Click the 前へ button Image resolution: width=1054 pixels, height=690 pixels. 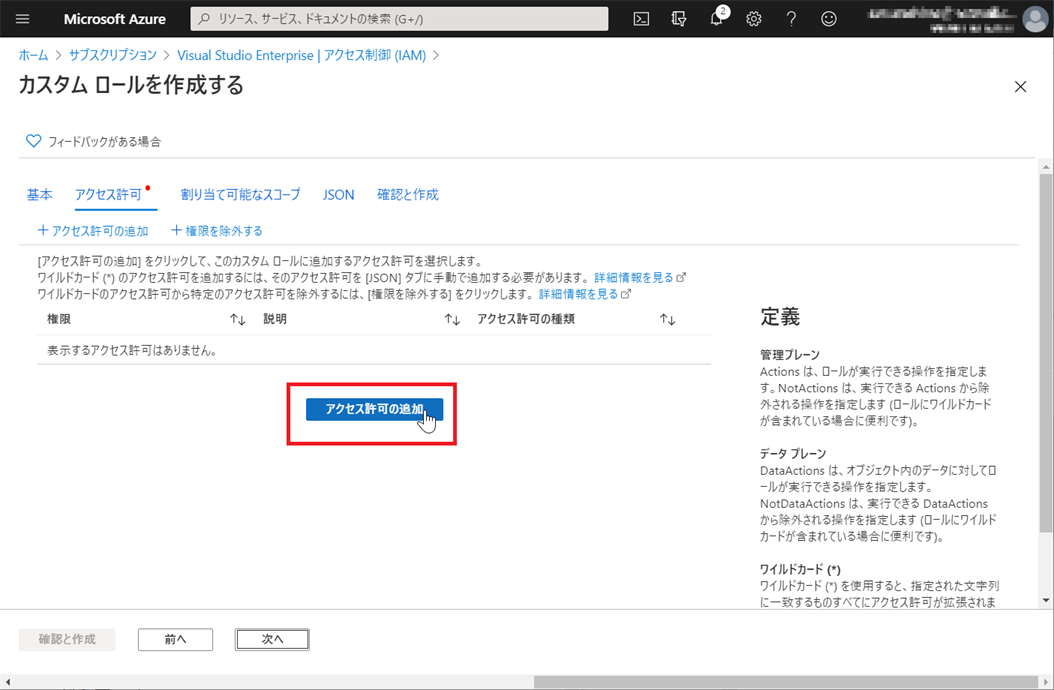[175, 639]
